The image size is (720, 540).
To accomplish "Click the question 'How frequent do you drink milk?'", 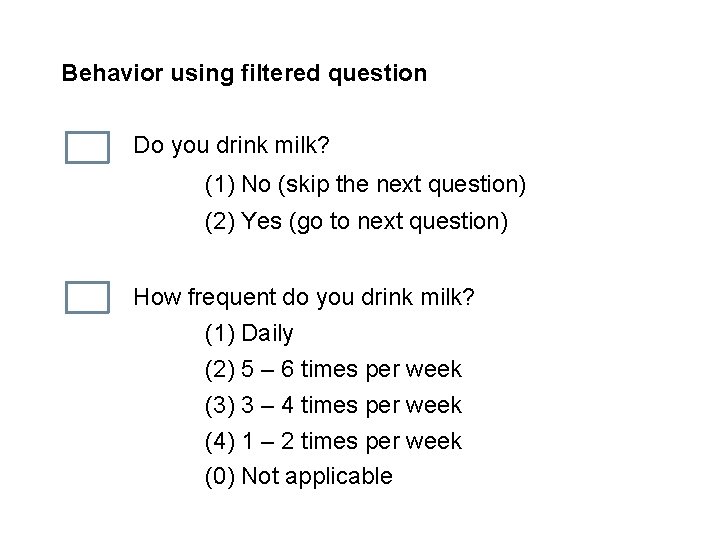I will 304,297.
